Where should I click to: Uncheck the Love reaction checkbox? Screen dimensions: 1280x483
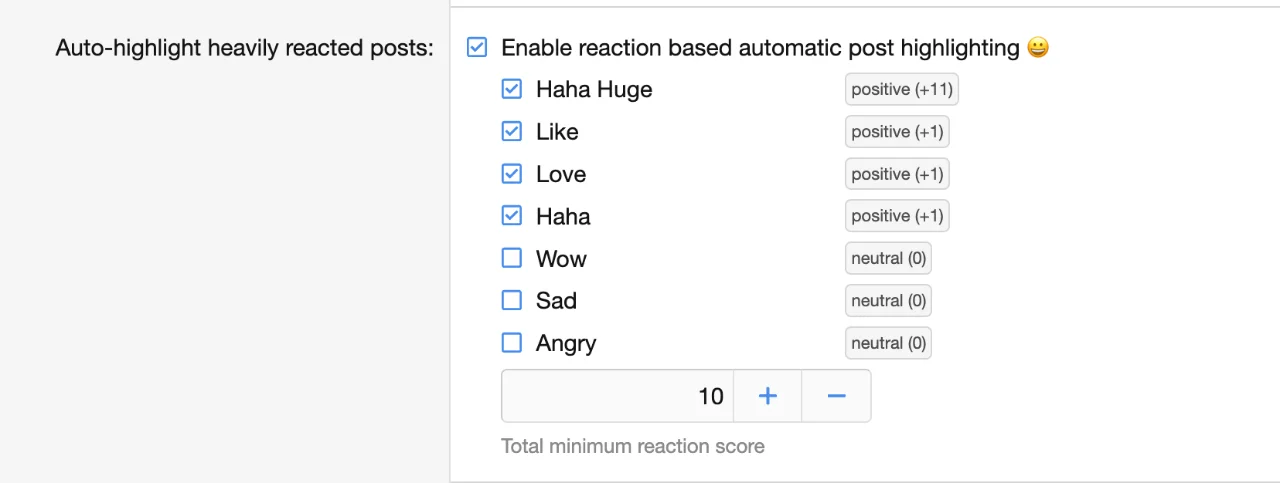tap(511, 174)
